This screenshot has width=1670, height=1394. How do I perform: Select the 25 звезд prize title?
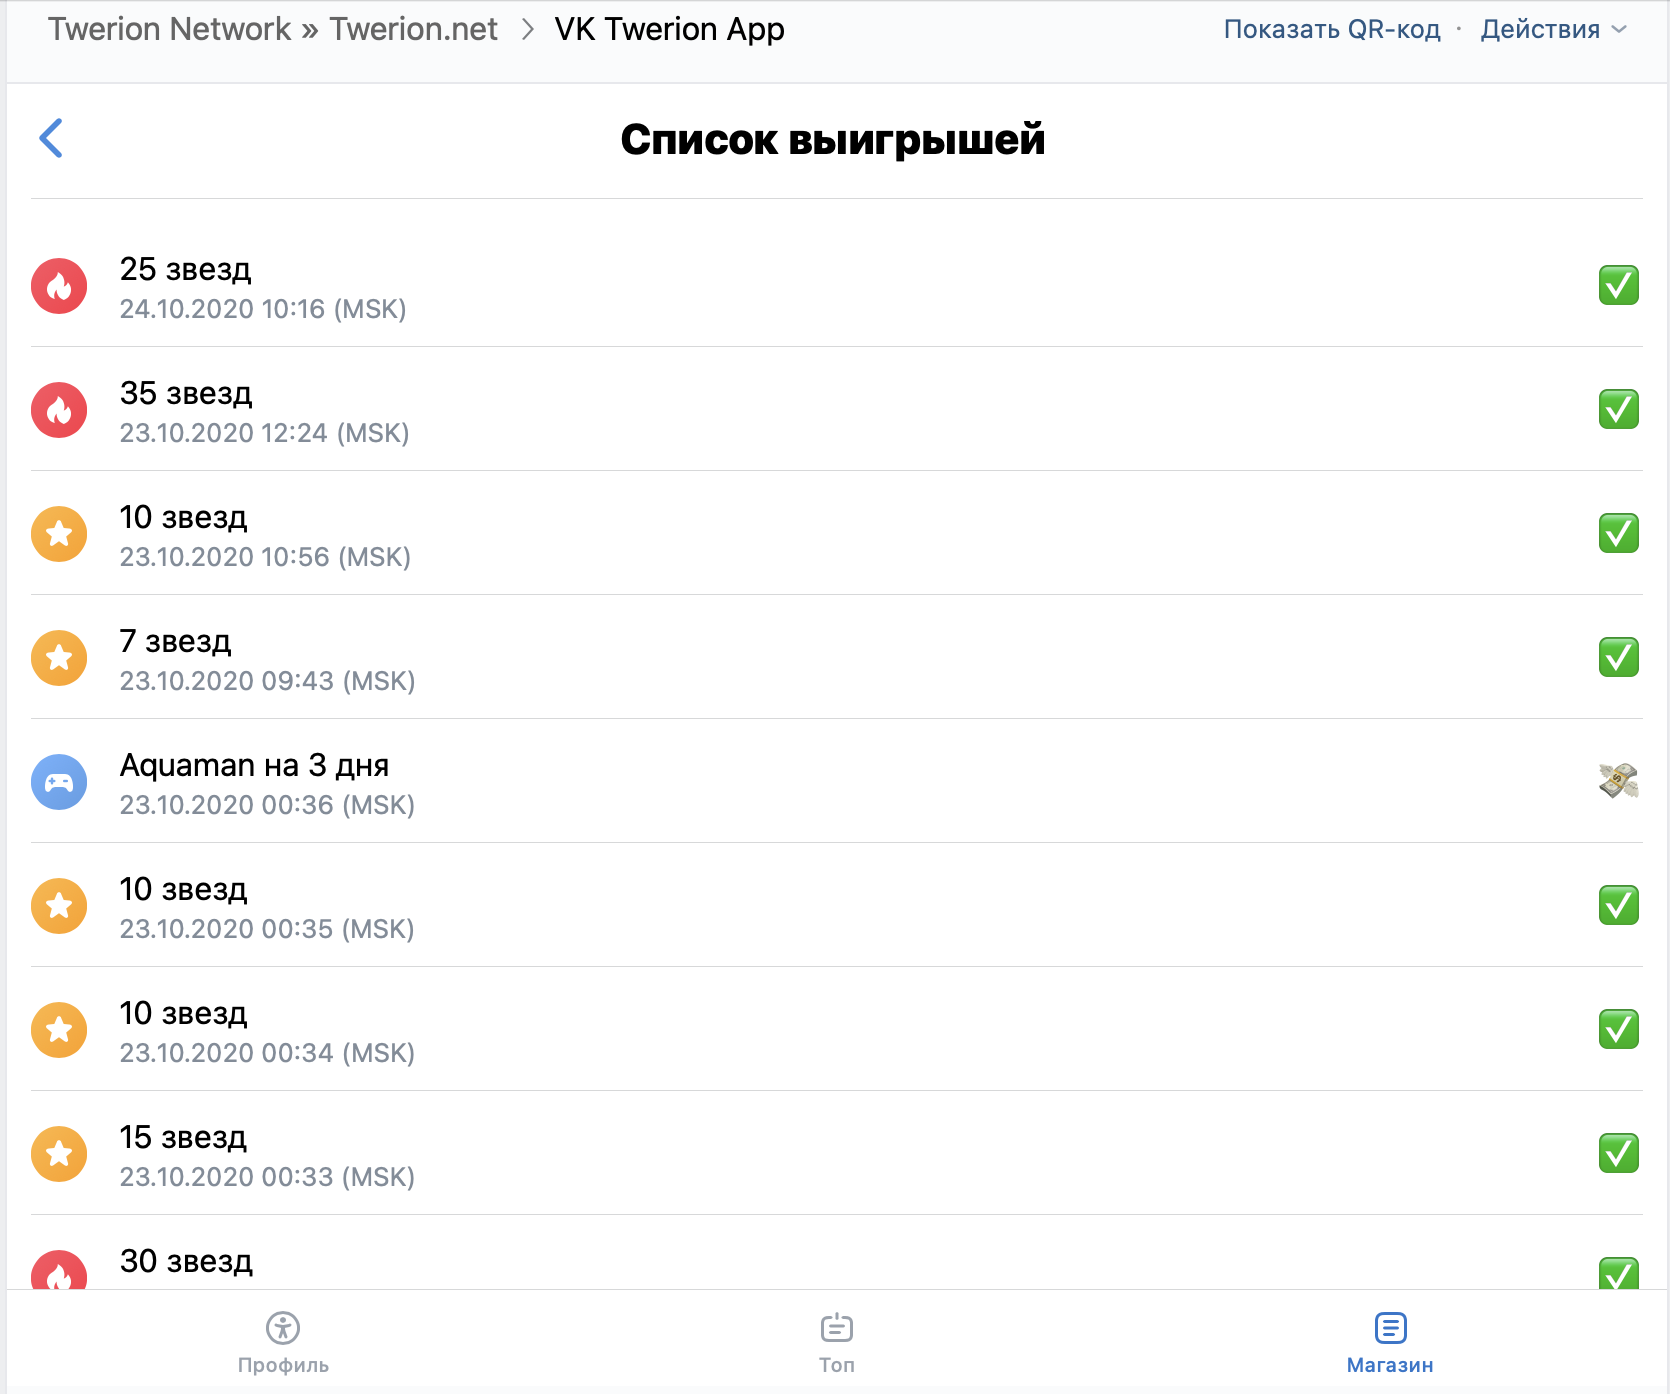[185, 269]
